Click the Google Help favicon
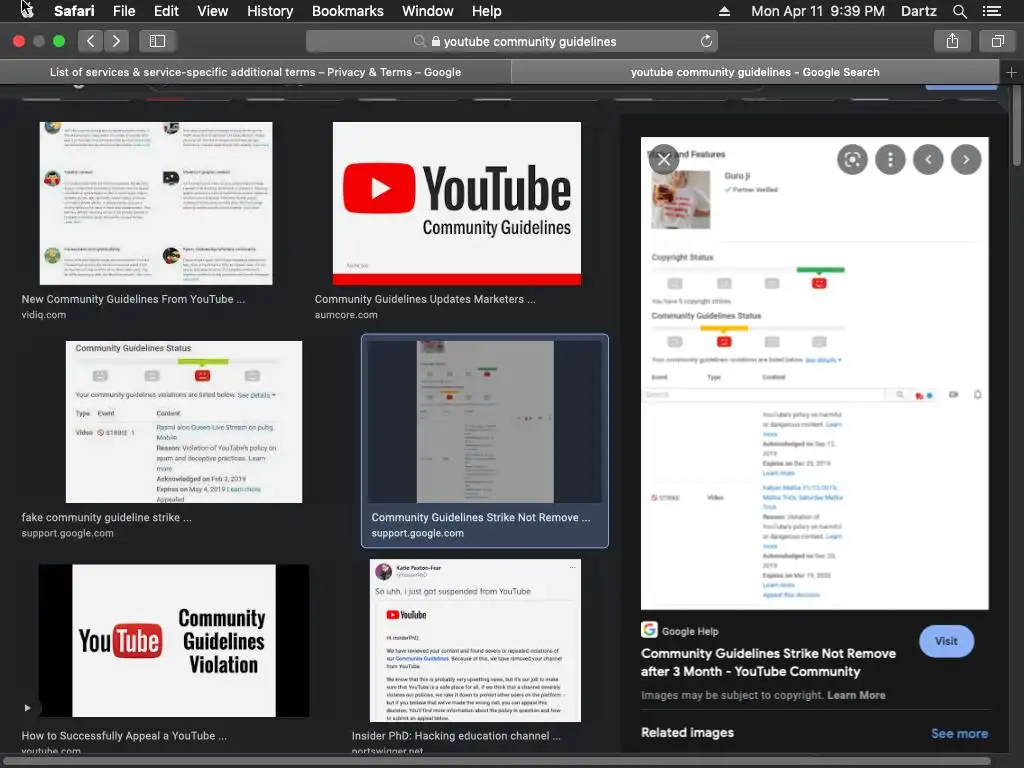 (x=648, y=630)
